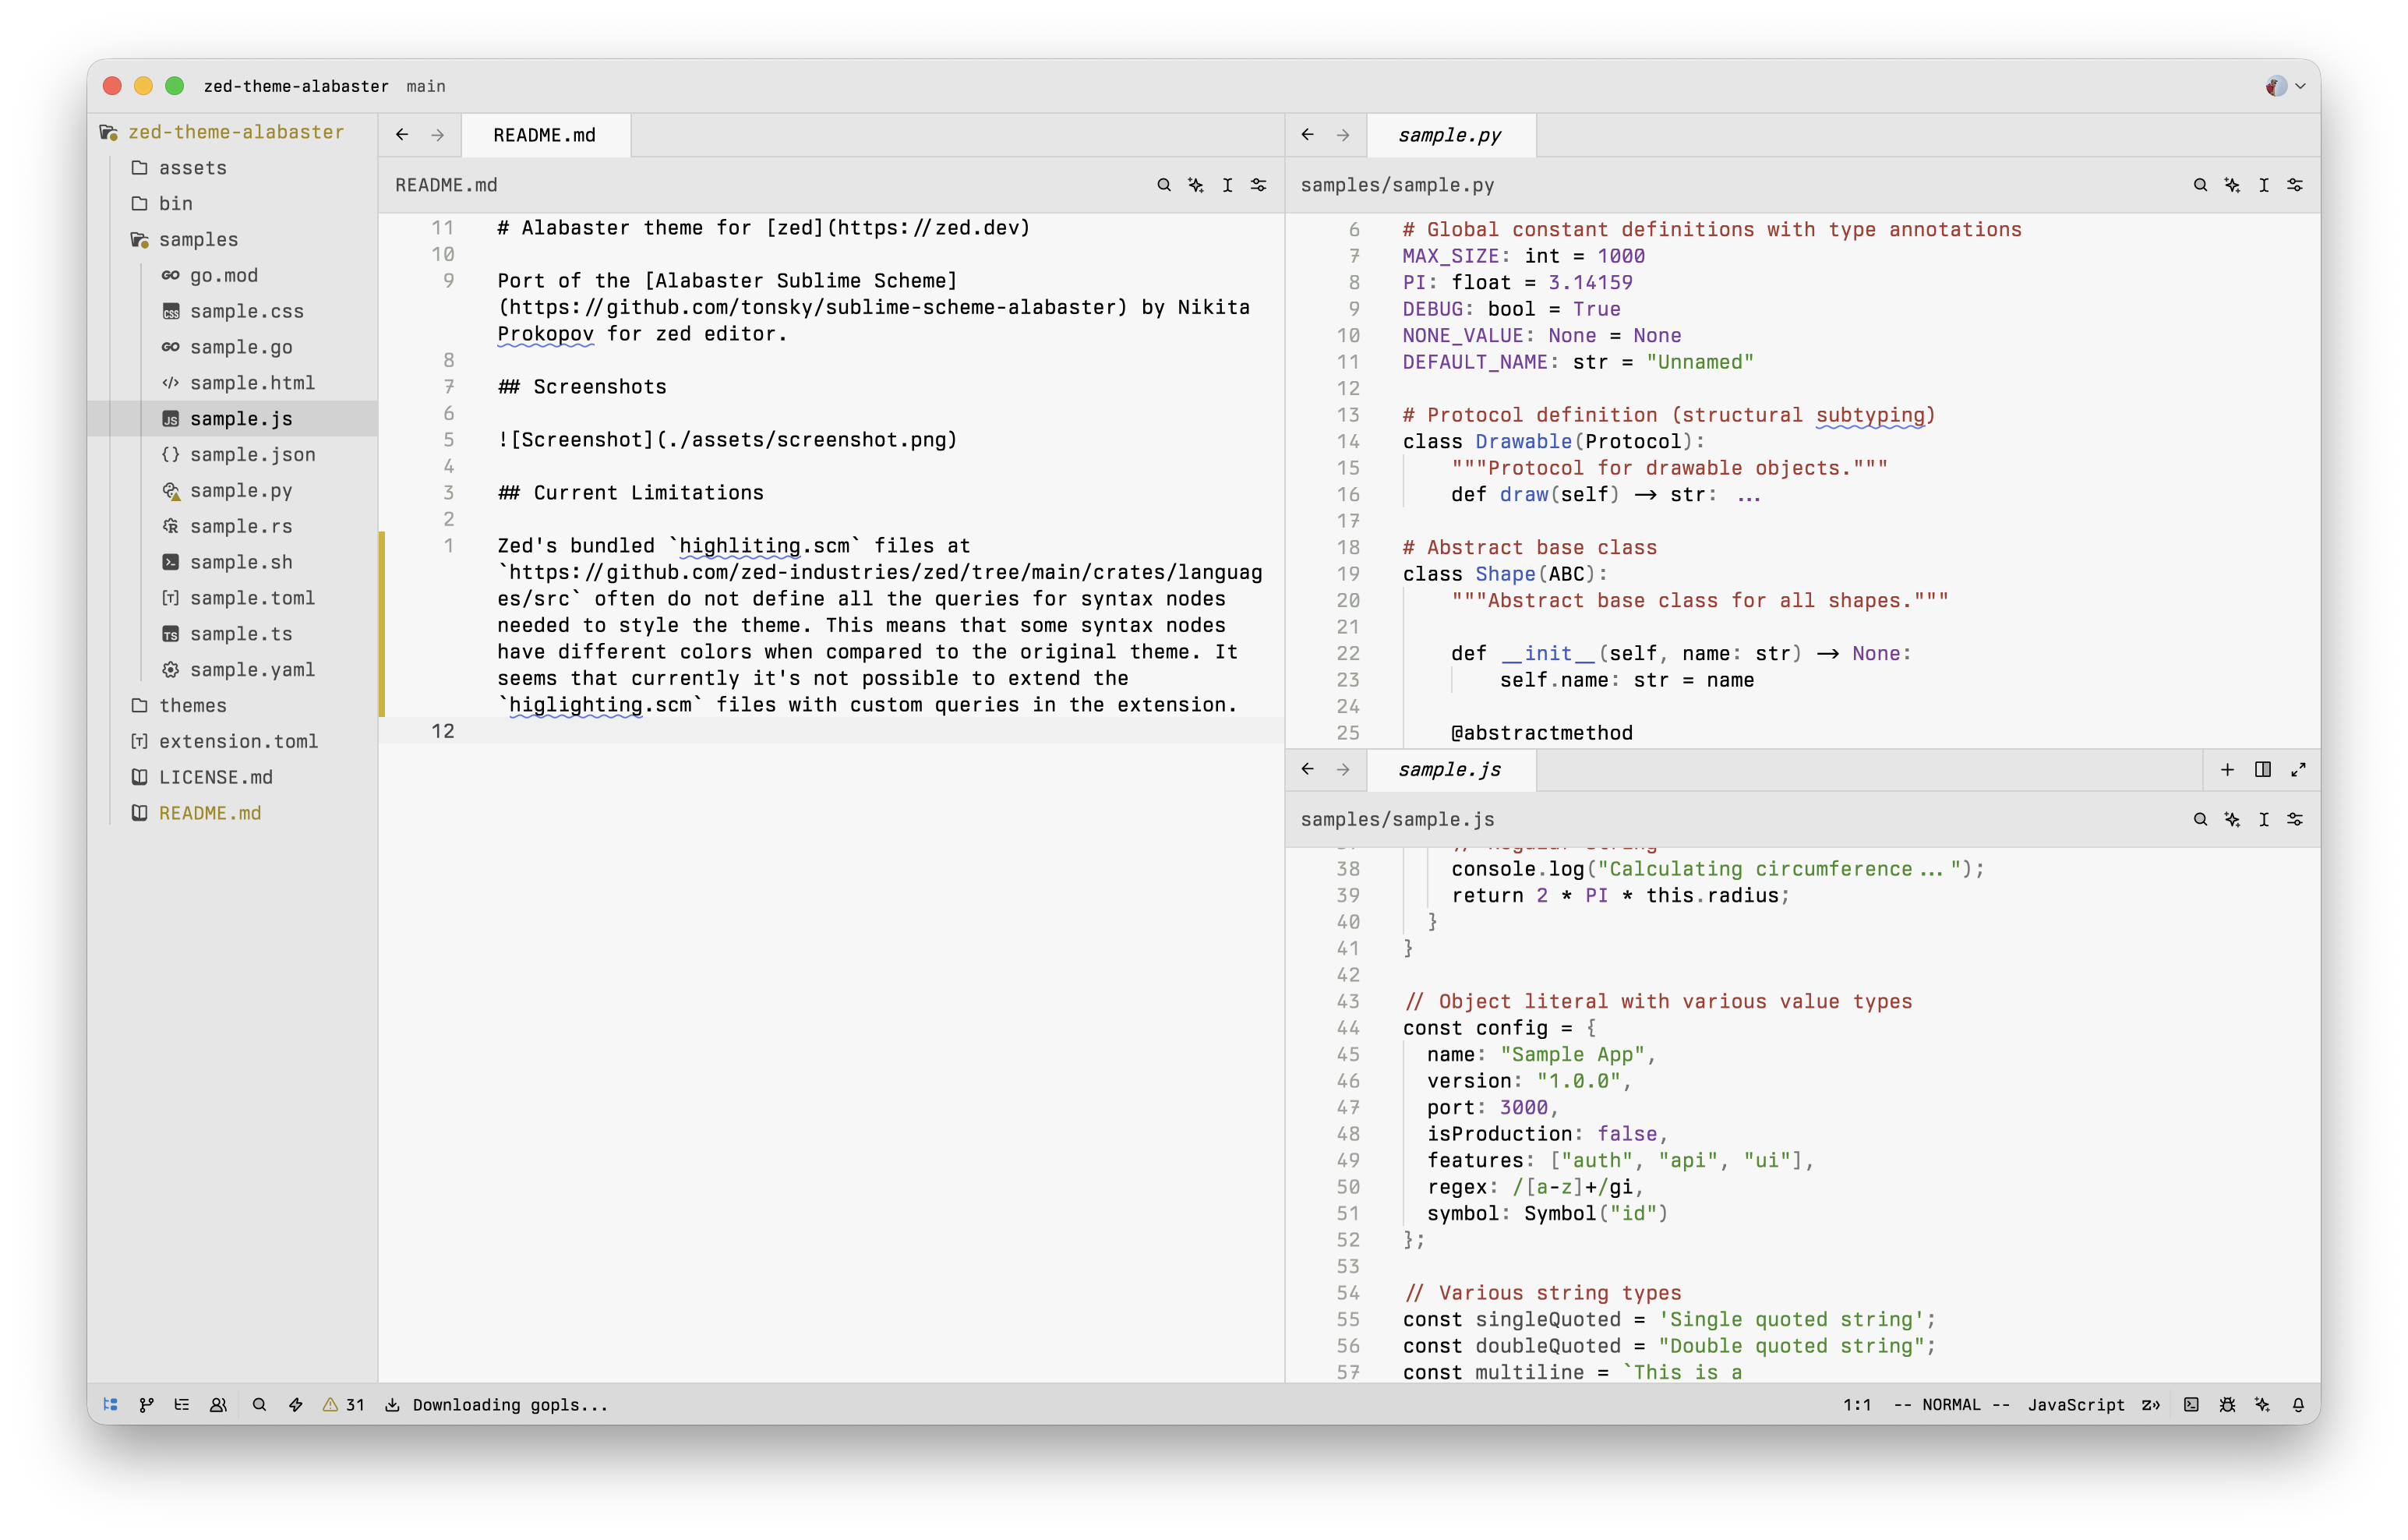This screenshot has height=1540, width=2408.
Task: Open the terminal panel icon
Action: (x=2191, y=1404)
